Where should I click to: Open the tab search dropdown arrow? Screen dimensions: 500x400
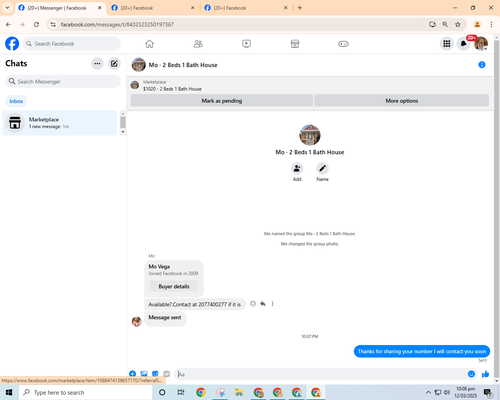coord(7,8)
